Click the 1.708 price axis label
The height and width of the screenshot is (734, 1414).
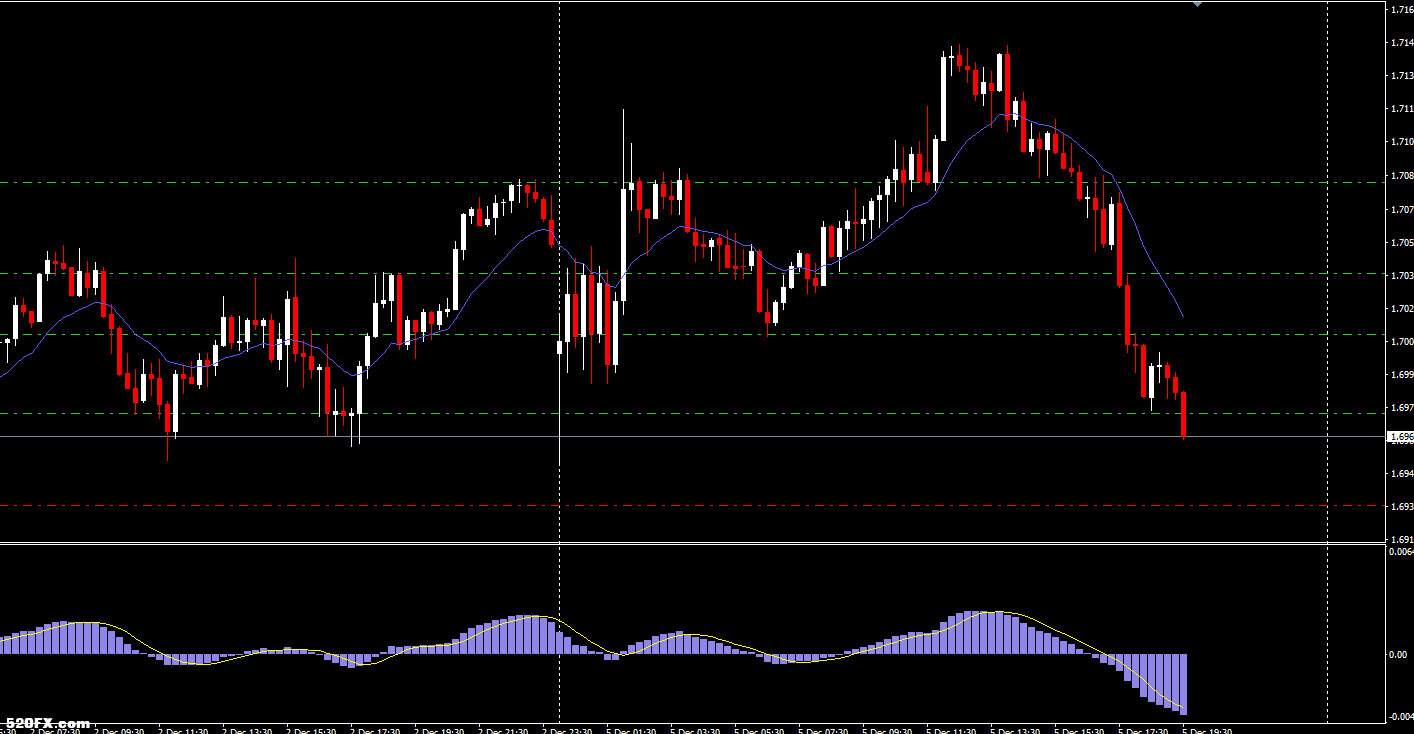[1401, 176]
